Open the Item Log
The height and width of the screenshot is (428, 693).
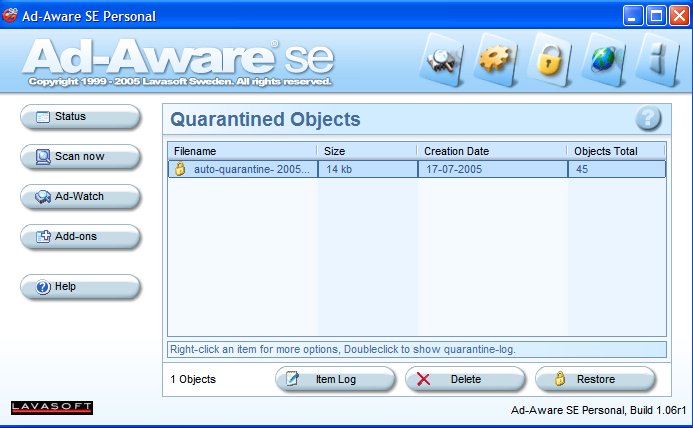[x=335, y=379]
